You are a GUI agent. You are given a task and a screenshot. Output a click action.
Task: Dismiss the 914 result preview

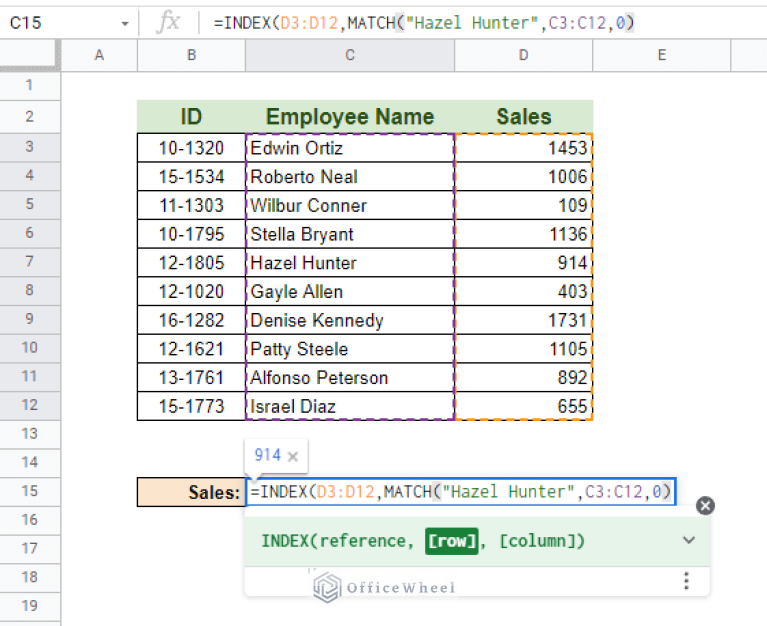point(293,456)
